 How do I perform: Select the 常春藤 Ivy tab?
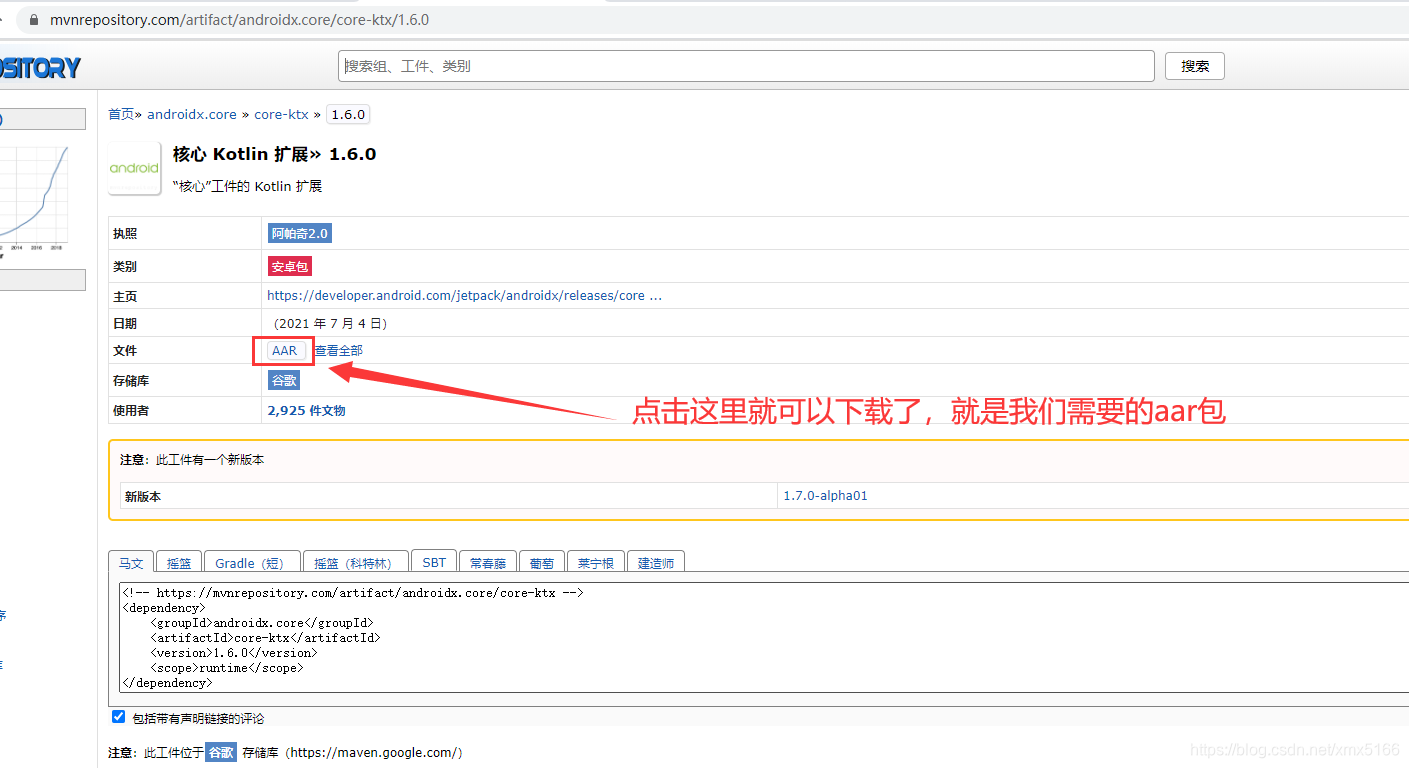click(x=488, y=563)
